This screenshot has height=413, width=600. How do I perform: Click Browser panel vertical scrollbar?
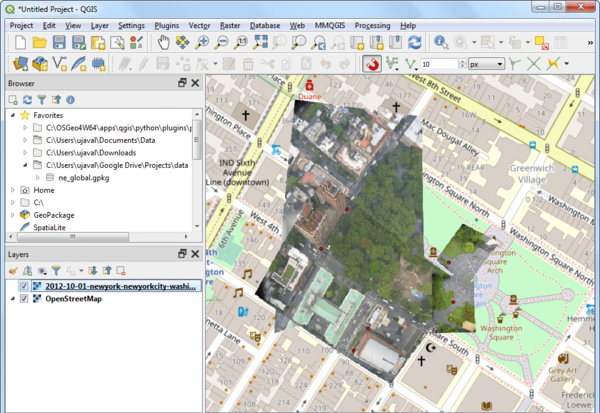(197, 140)
